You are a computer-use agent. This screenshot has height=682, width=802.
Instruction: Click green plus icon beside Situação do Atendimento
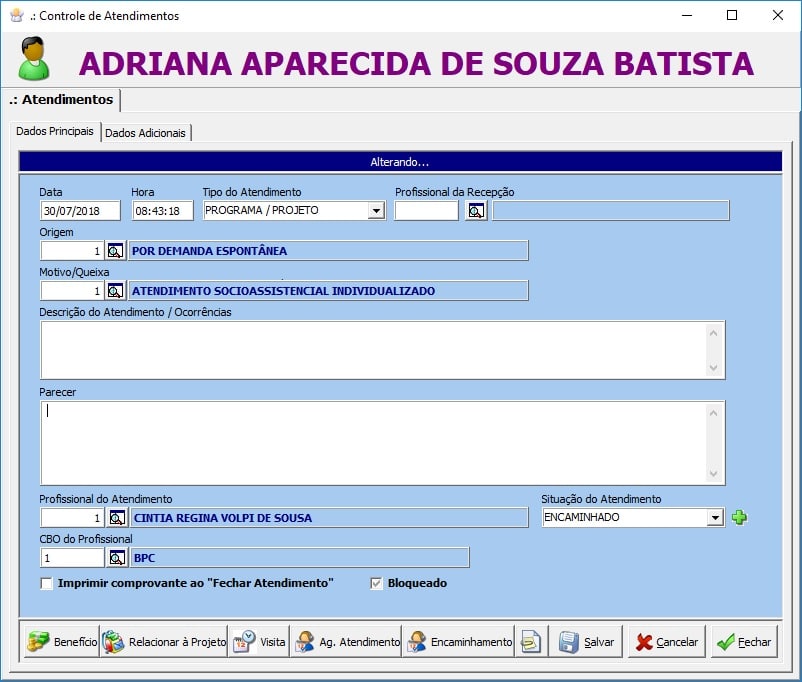point(739,518)
